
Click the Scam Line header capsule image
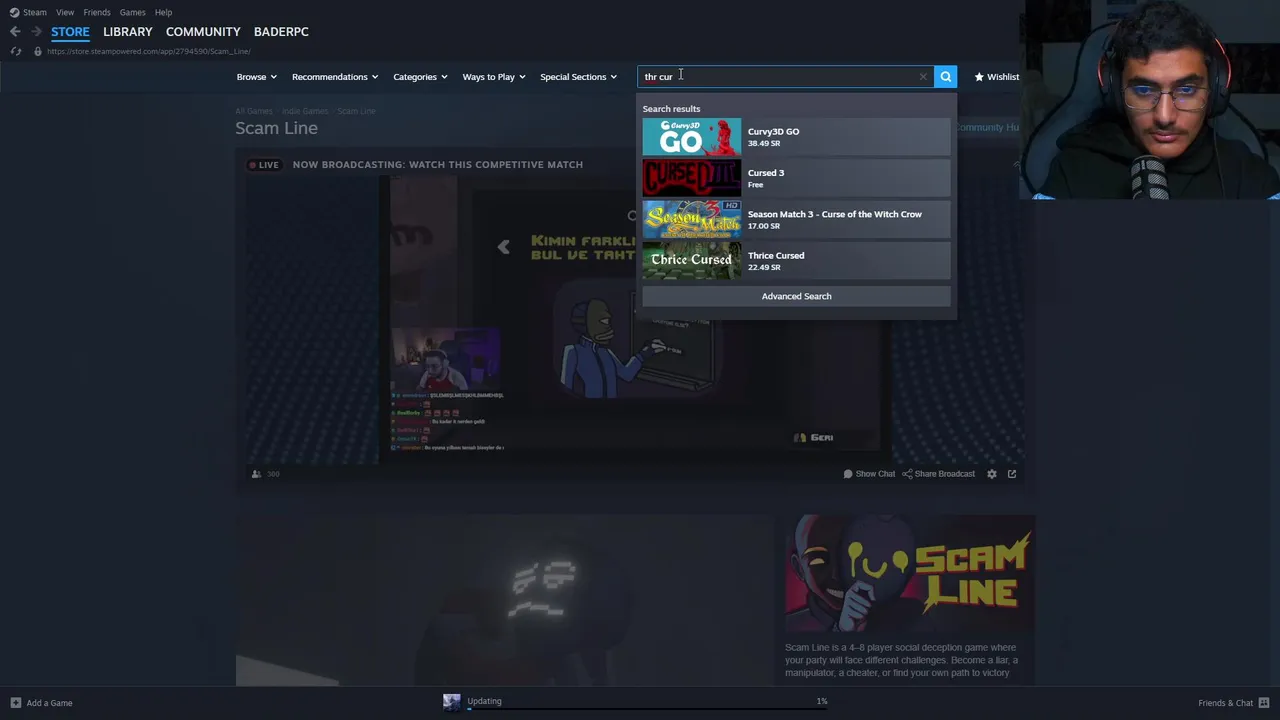pos(909,574)
